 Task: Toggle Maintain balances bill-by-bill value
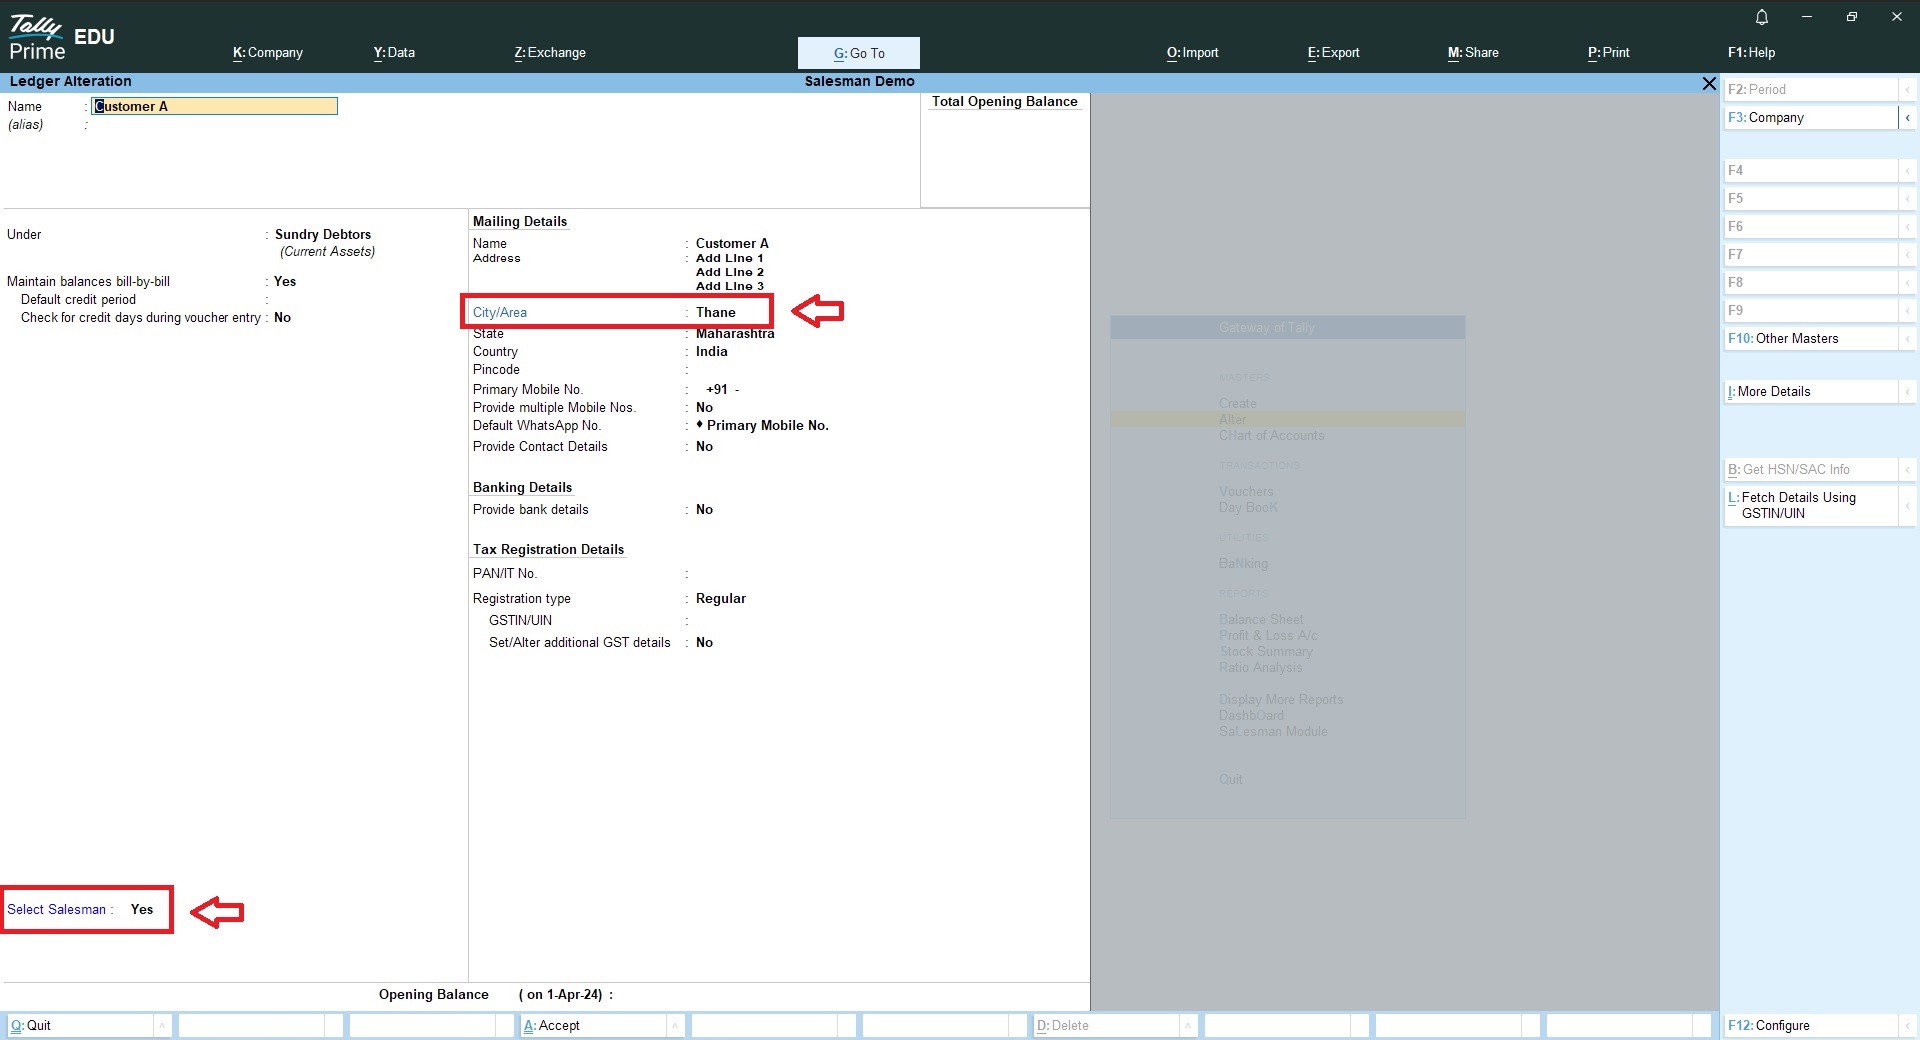coord(285,282)
